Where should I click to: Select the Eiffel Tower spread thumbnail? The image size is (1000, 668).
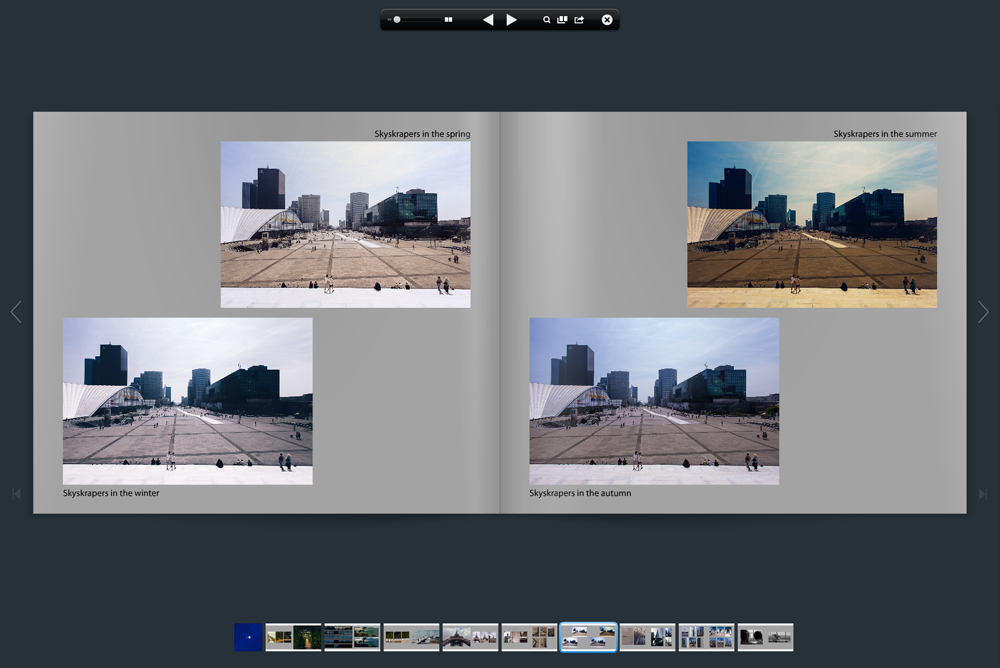(x=470, y=637)
